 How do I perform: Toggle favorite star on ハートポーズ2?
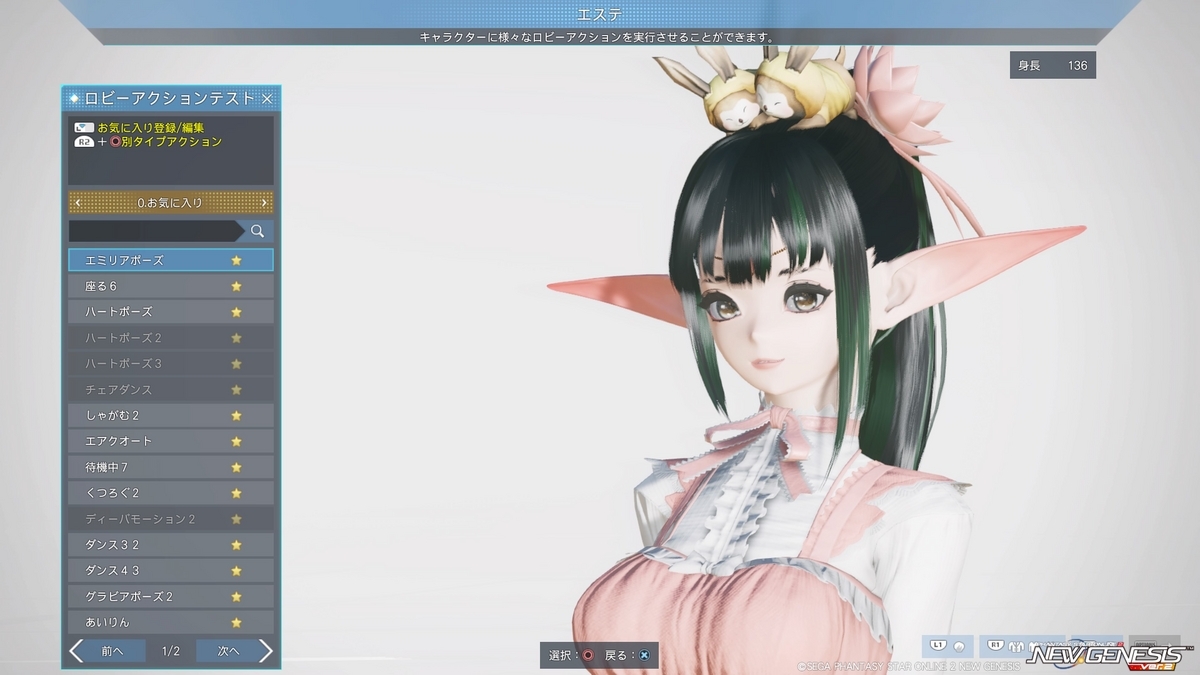(236, 338)
